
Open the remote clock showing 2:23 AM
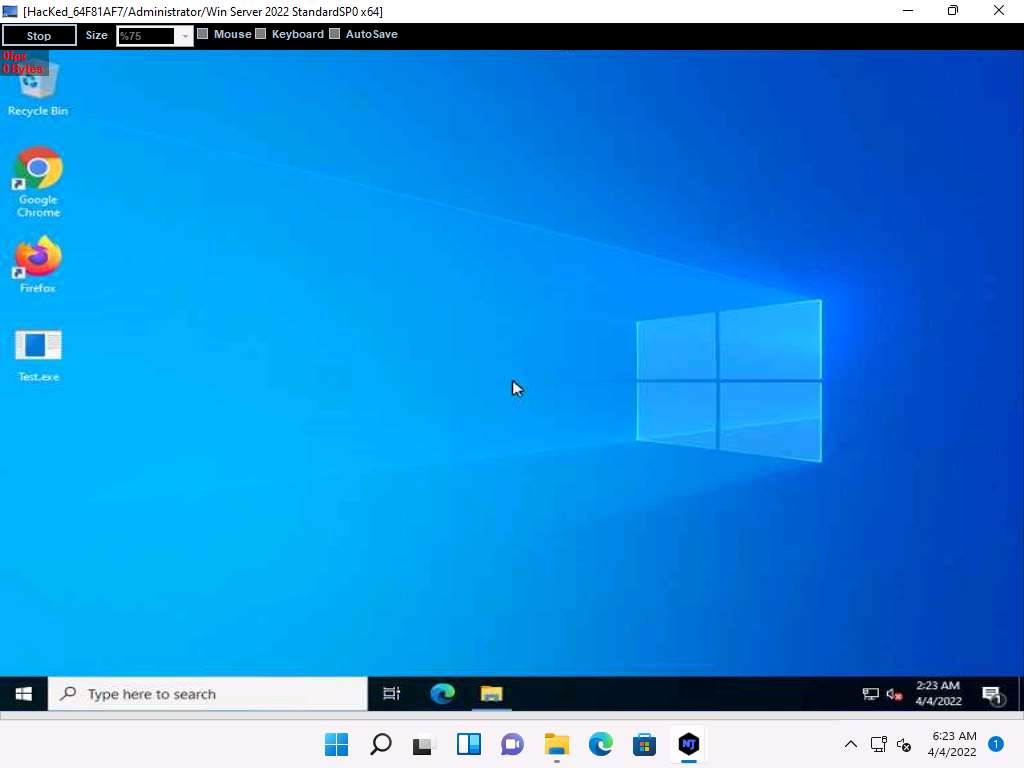938,693
